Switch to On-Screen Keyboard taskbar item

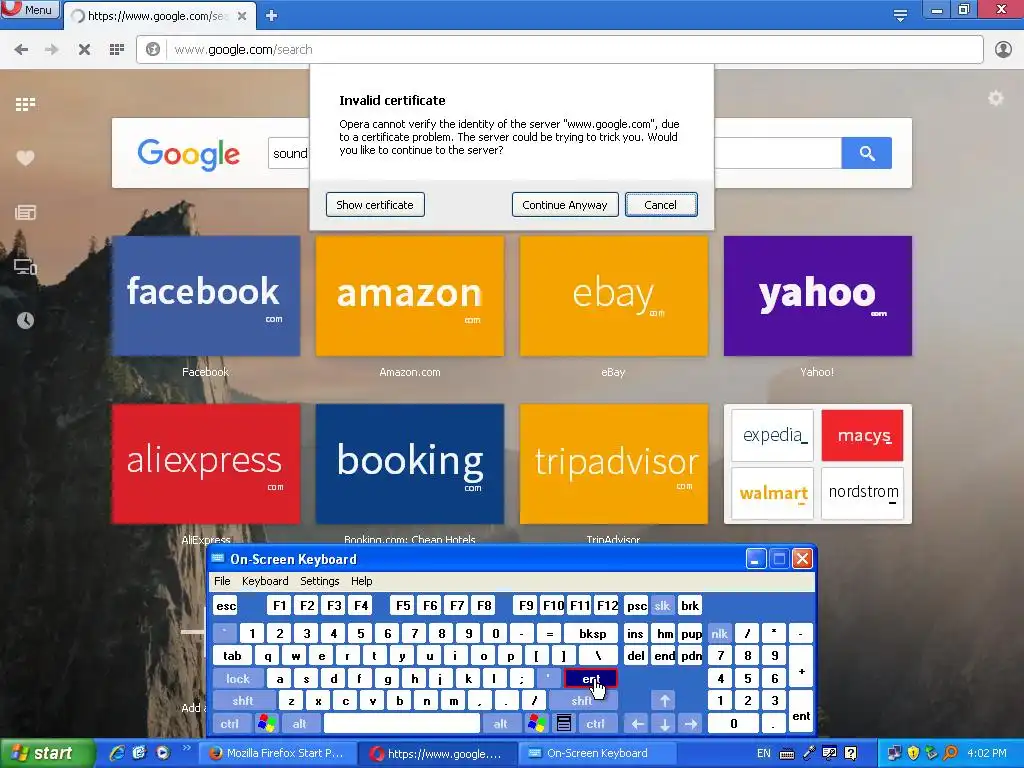click(598, 753)
